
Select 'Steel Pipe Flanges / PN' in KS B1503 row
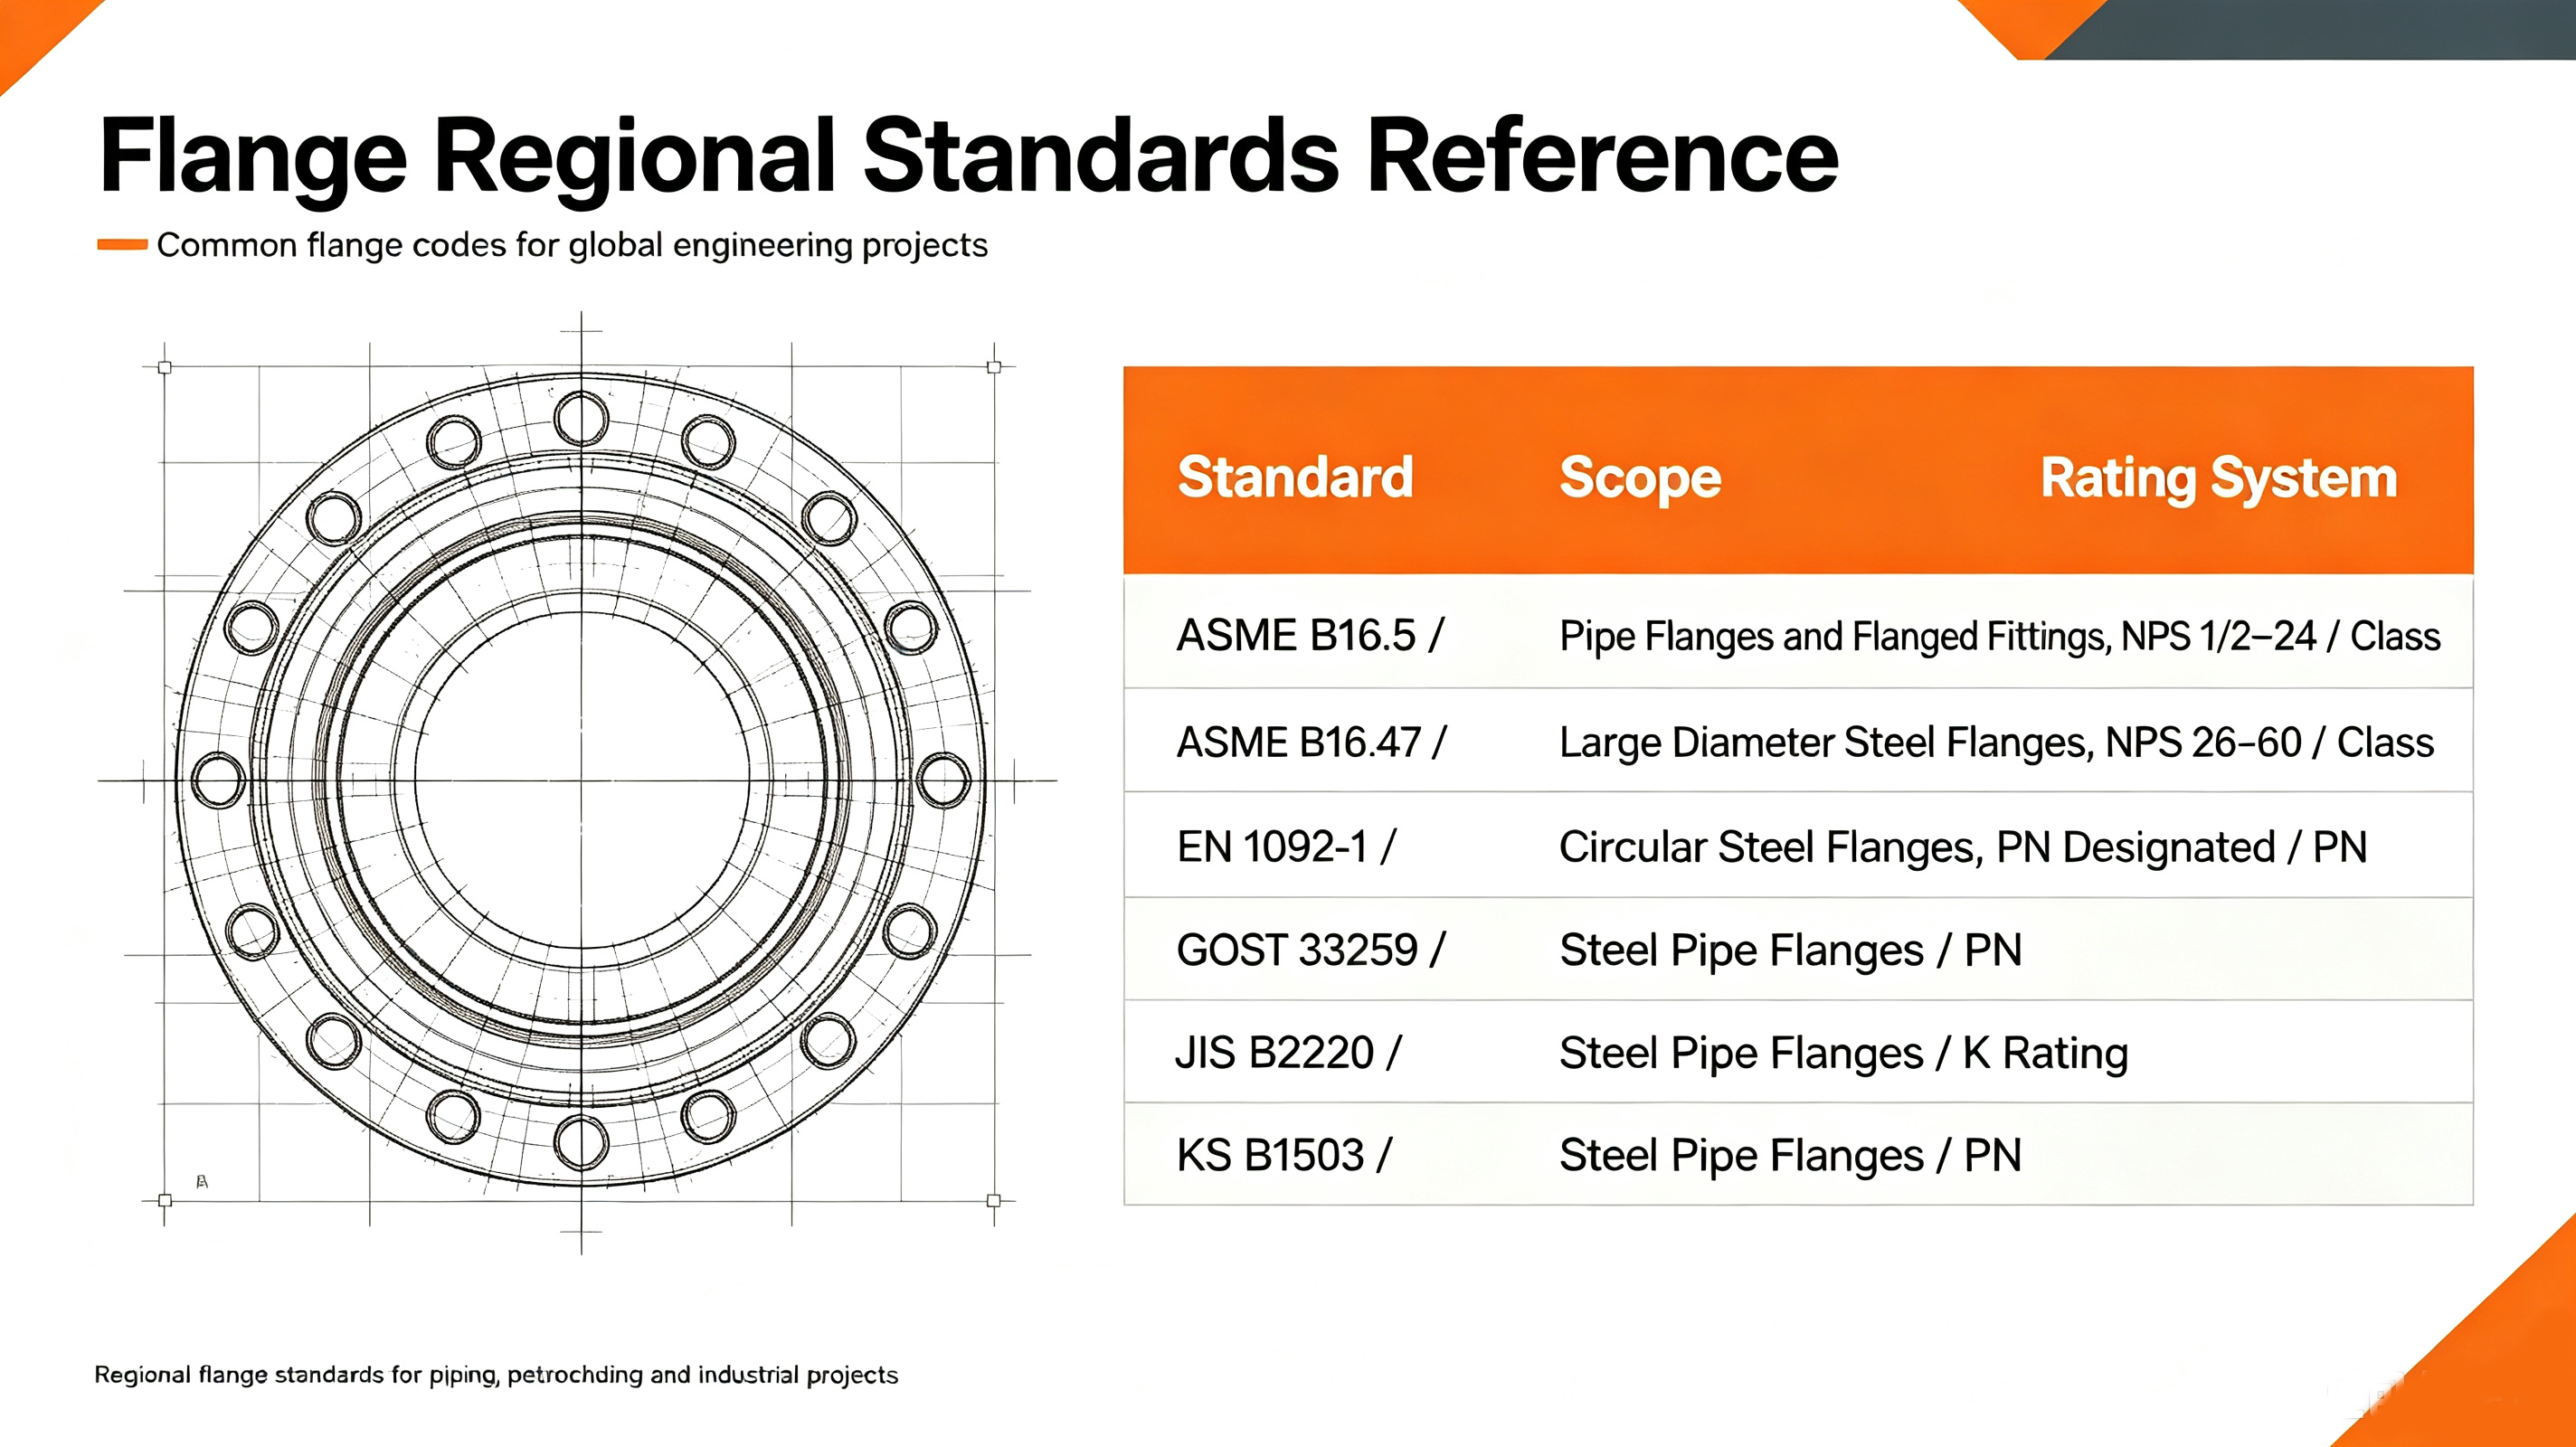click(1791, 1156)
